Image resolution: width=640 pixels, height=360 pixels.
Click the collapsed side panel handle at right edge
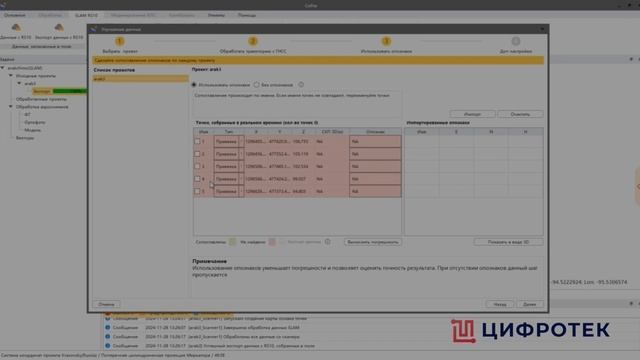(x=637, y=186)
